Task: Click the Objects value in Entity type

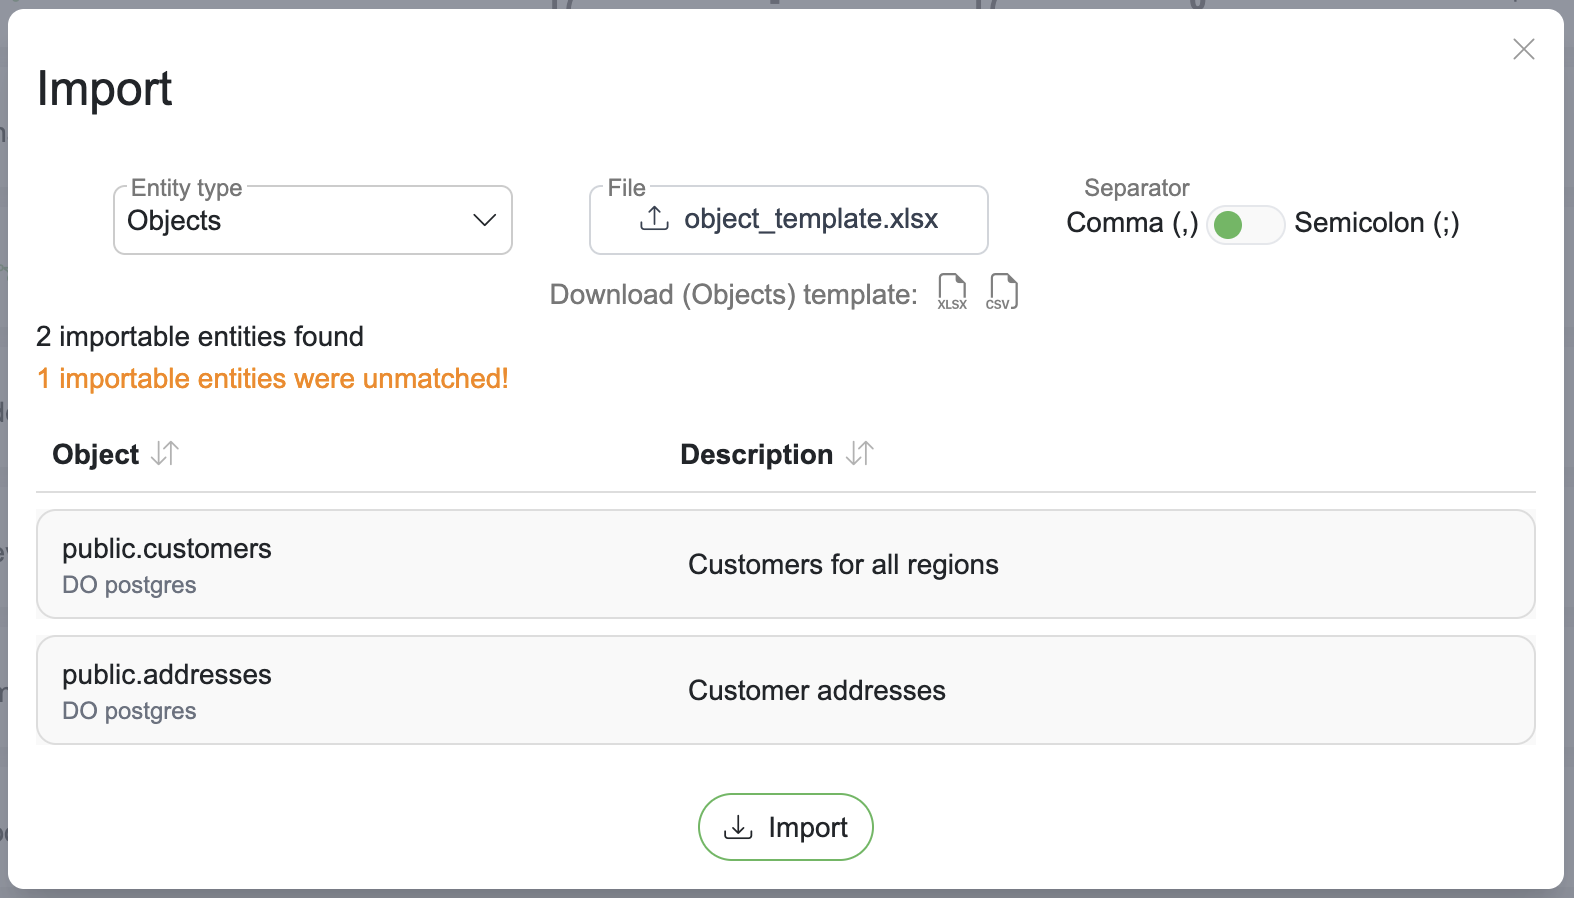Action: click(x=174, y=221)
